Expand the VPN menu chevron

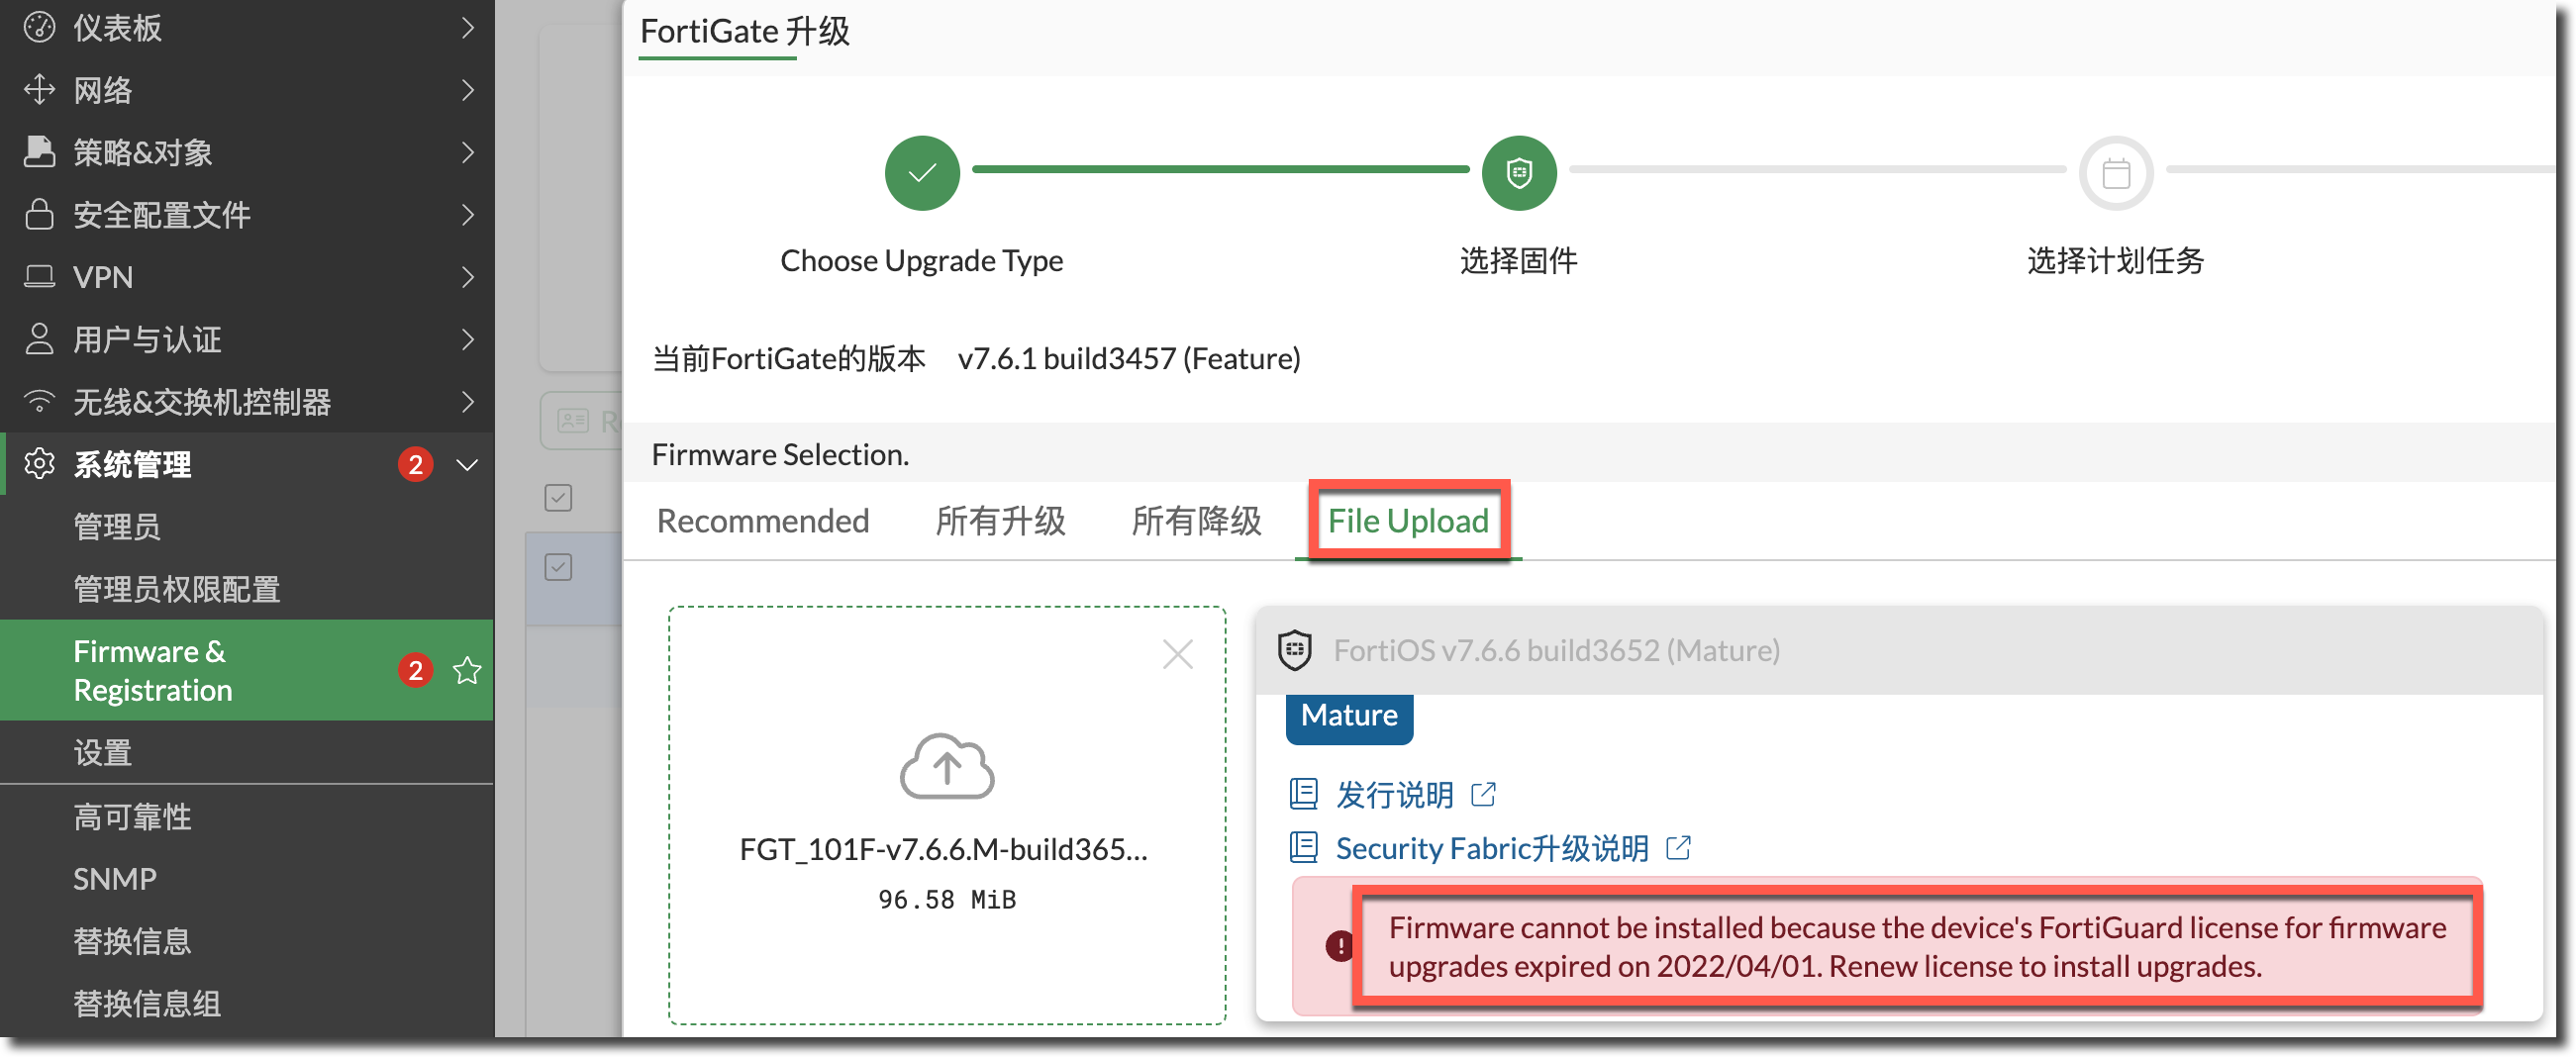[467, 277]
